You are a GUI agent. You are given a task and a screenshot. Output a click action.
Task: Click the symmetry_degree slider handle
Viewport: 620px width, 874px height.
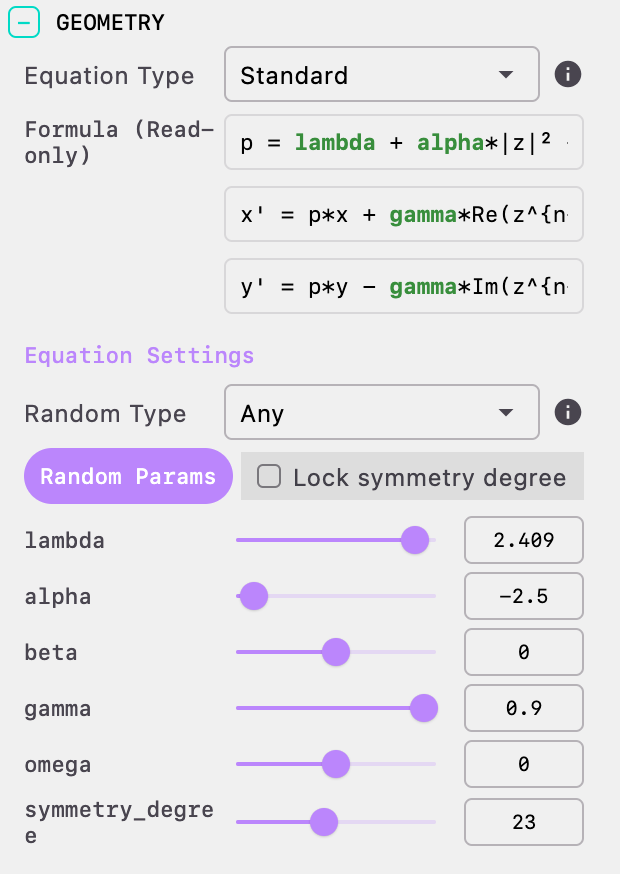(324, 822)
